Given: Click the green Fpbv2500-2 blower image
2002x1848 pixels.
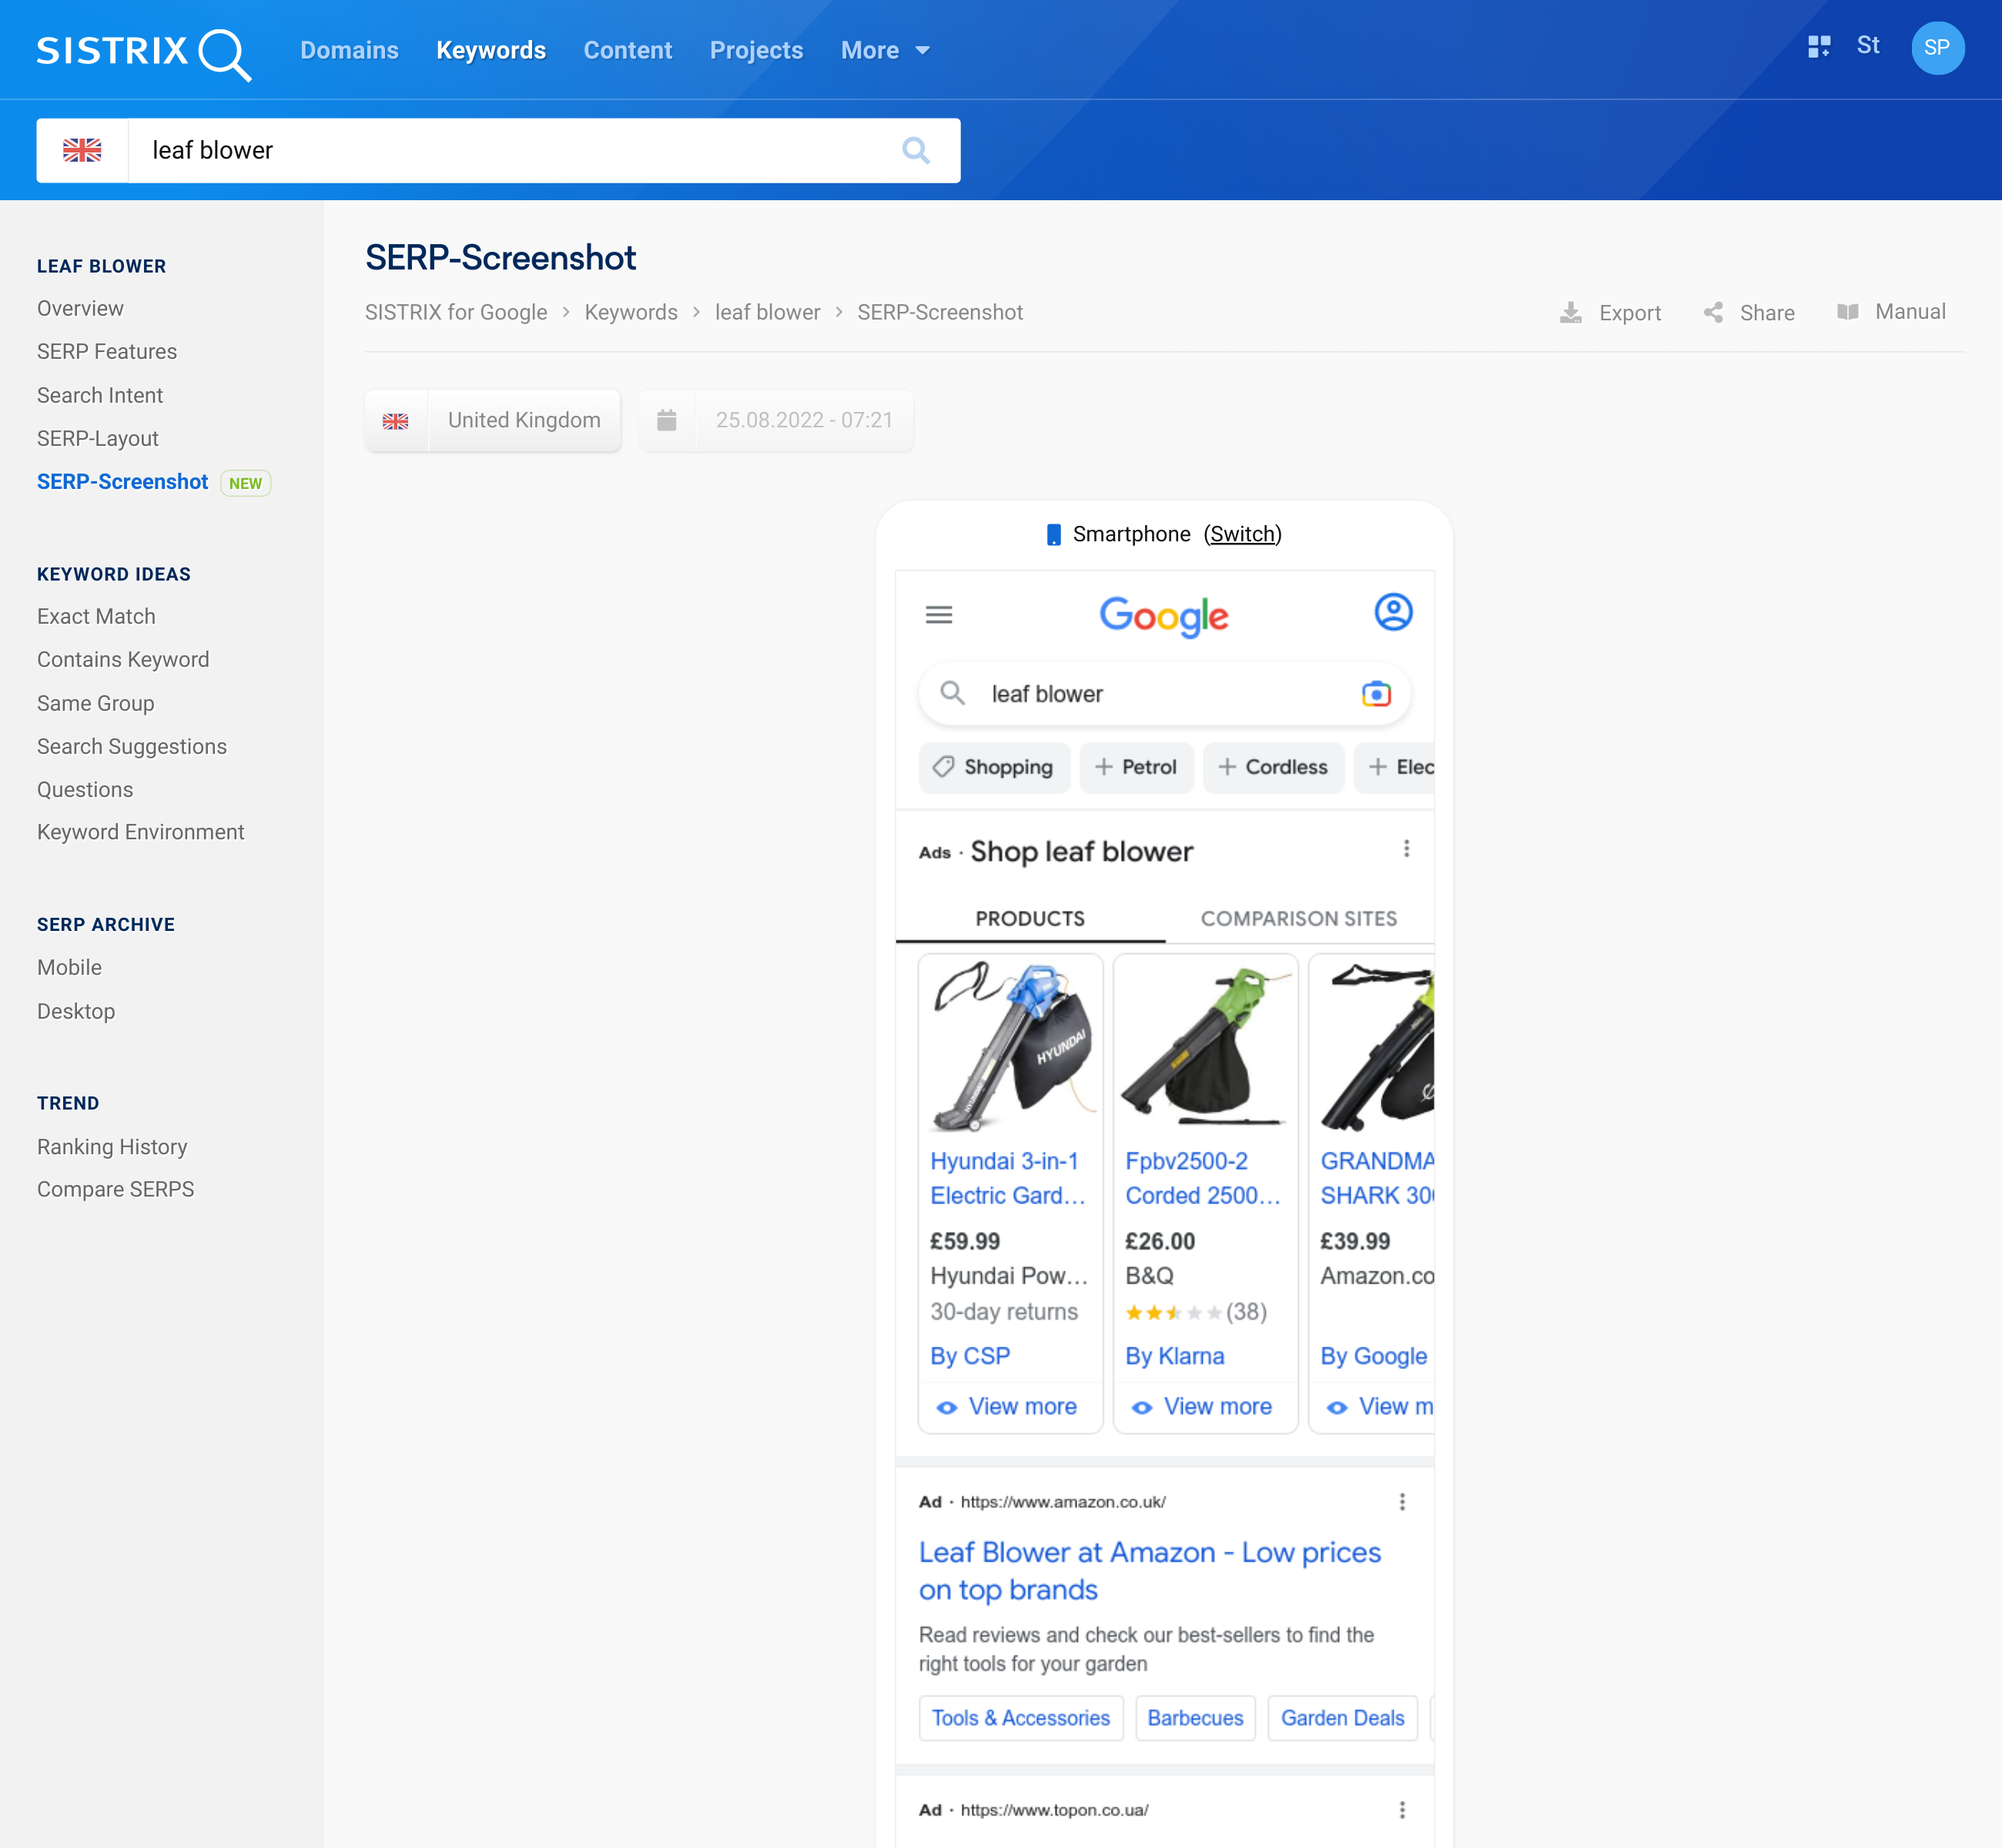Looking at the screenshot, I should coord(1205,1047).
